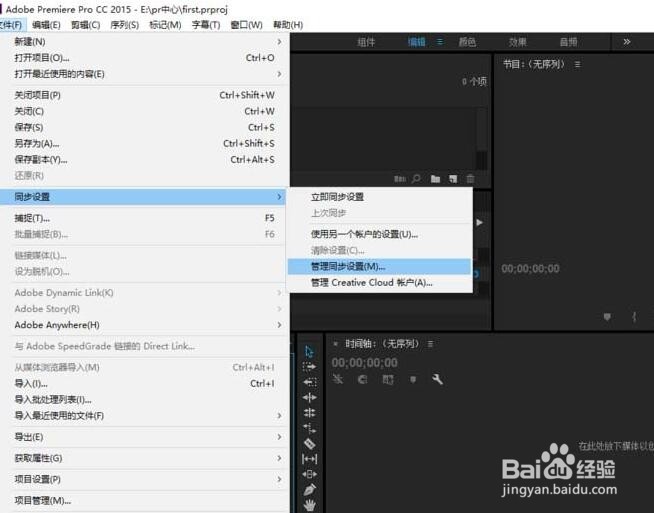The height and width of the screenshot is (513, 654).
Task: Click the Find magnifier in project panel
Action: click(416, 179)
